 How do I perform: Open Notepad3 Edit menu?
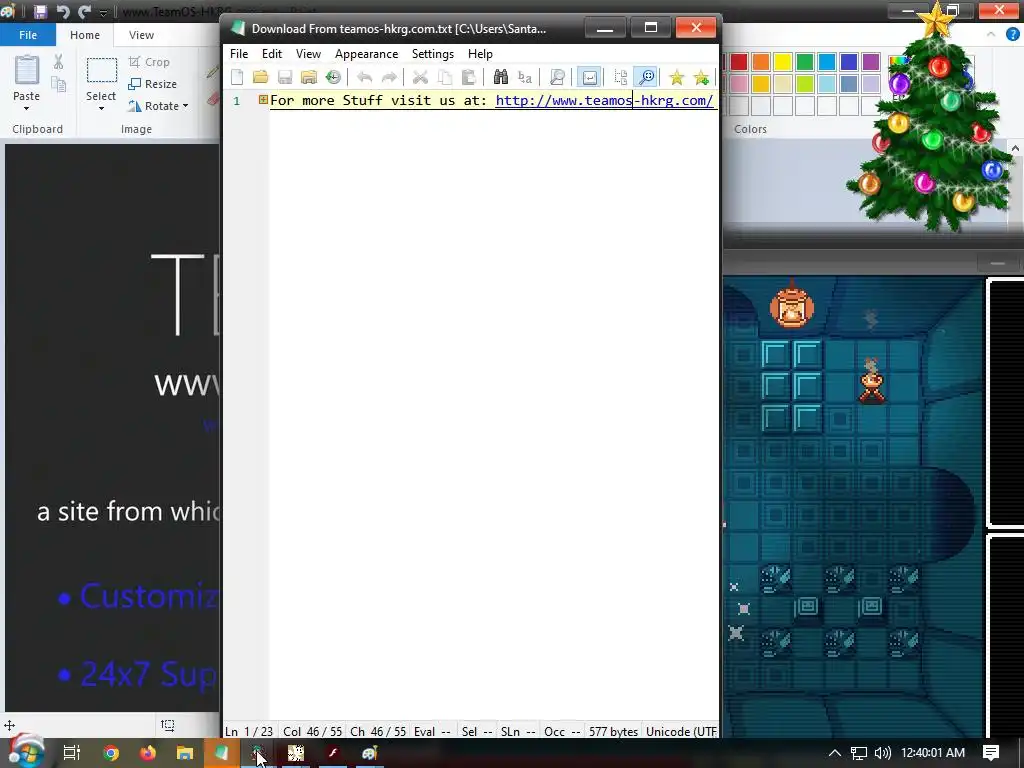pos(272,54)
